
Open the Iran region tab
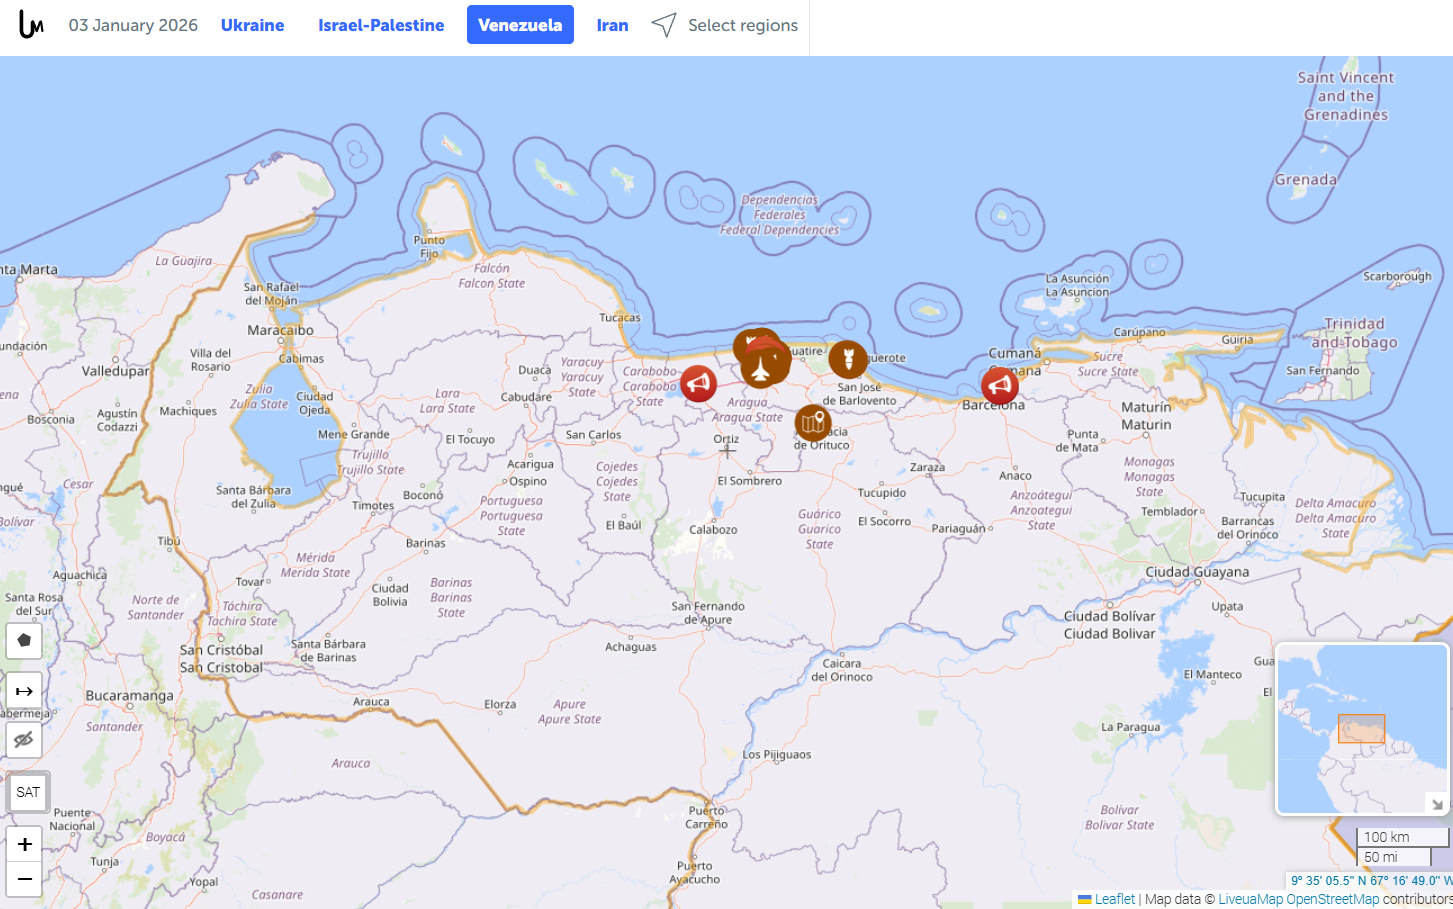(612, 25)
